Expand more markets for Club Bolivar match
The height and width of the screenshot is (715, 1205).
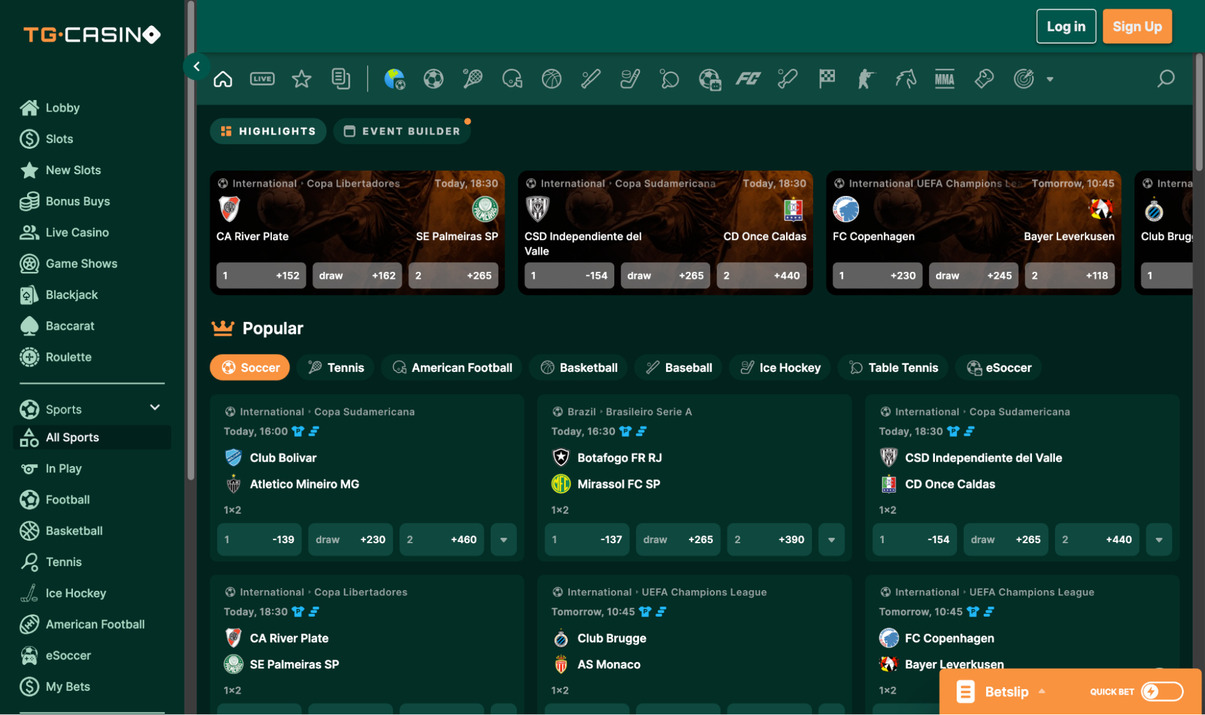click(503, 540)
